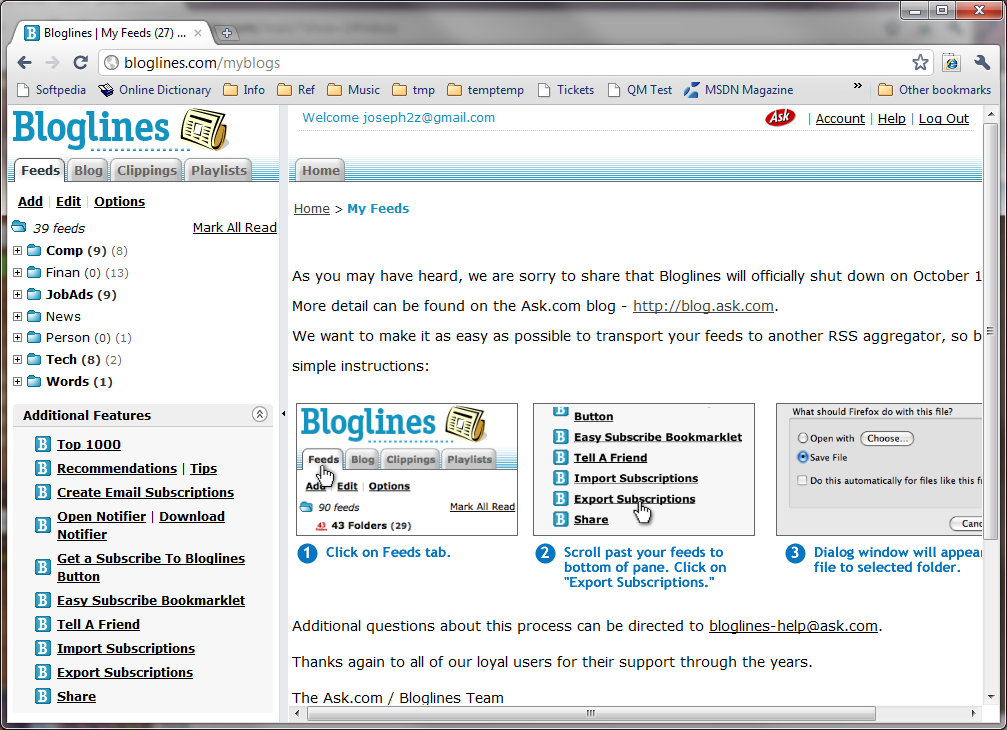Open the Chrome wrench menu

(982, 62)
